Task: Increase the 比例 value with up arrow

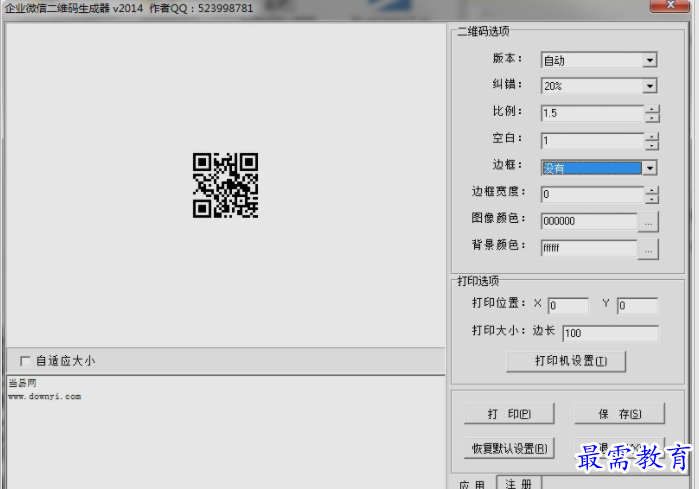Action: tap(652, 109)
